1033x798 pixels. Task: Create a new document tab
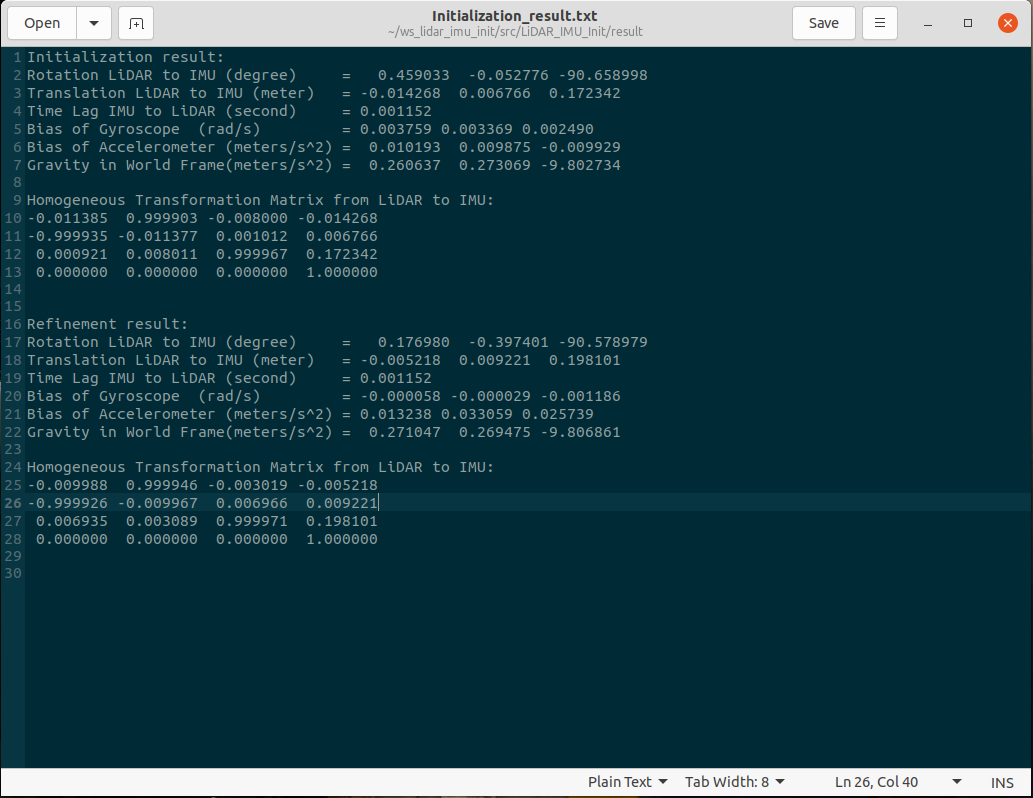click(136, 23)
